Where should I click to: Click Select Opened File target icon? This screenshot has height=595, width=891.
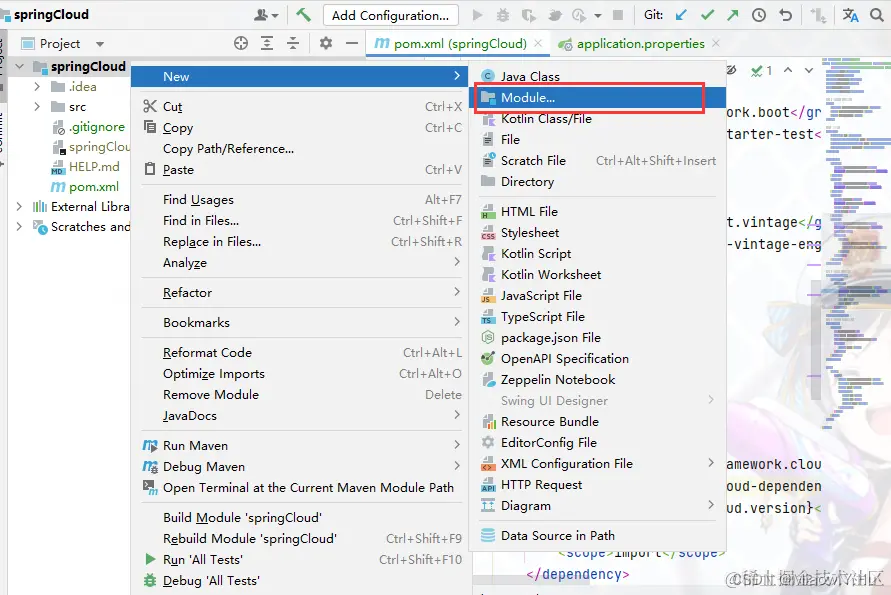(241, 43)
